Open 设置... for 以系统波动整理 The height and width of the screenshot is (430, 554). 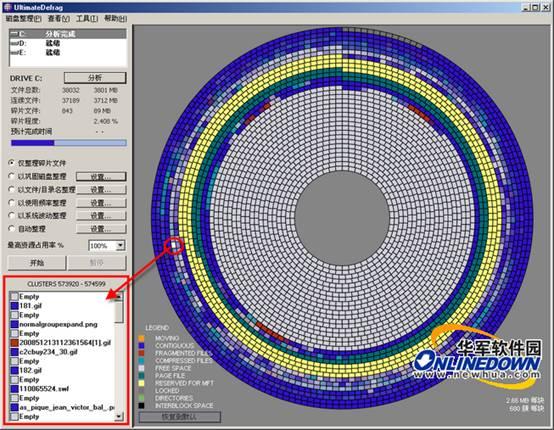pos(101,216)
